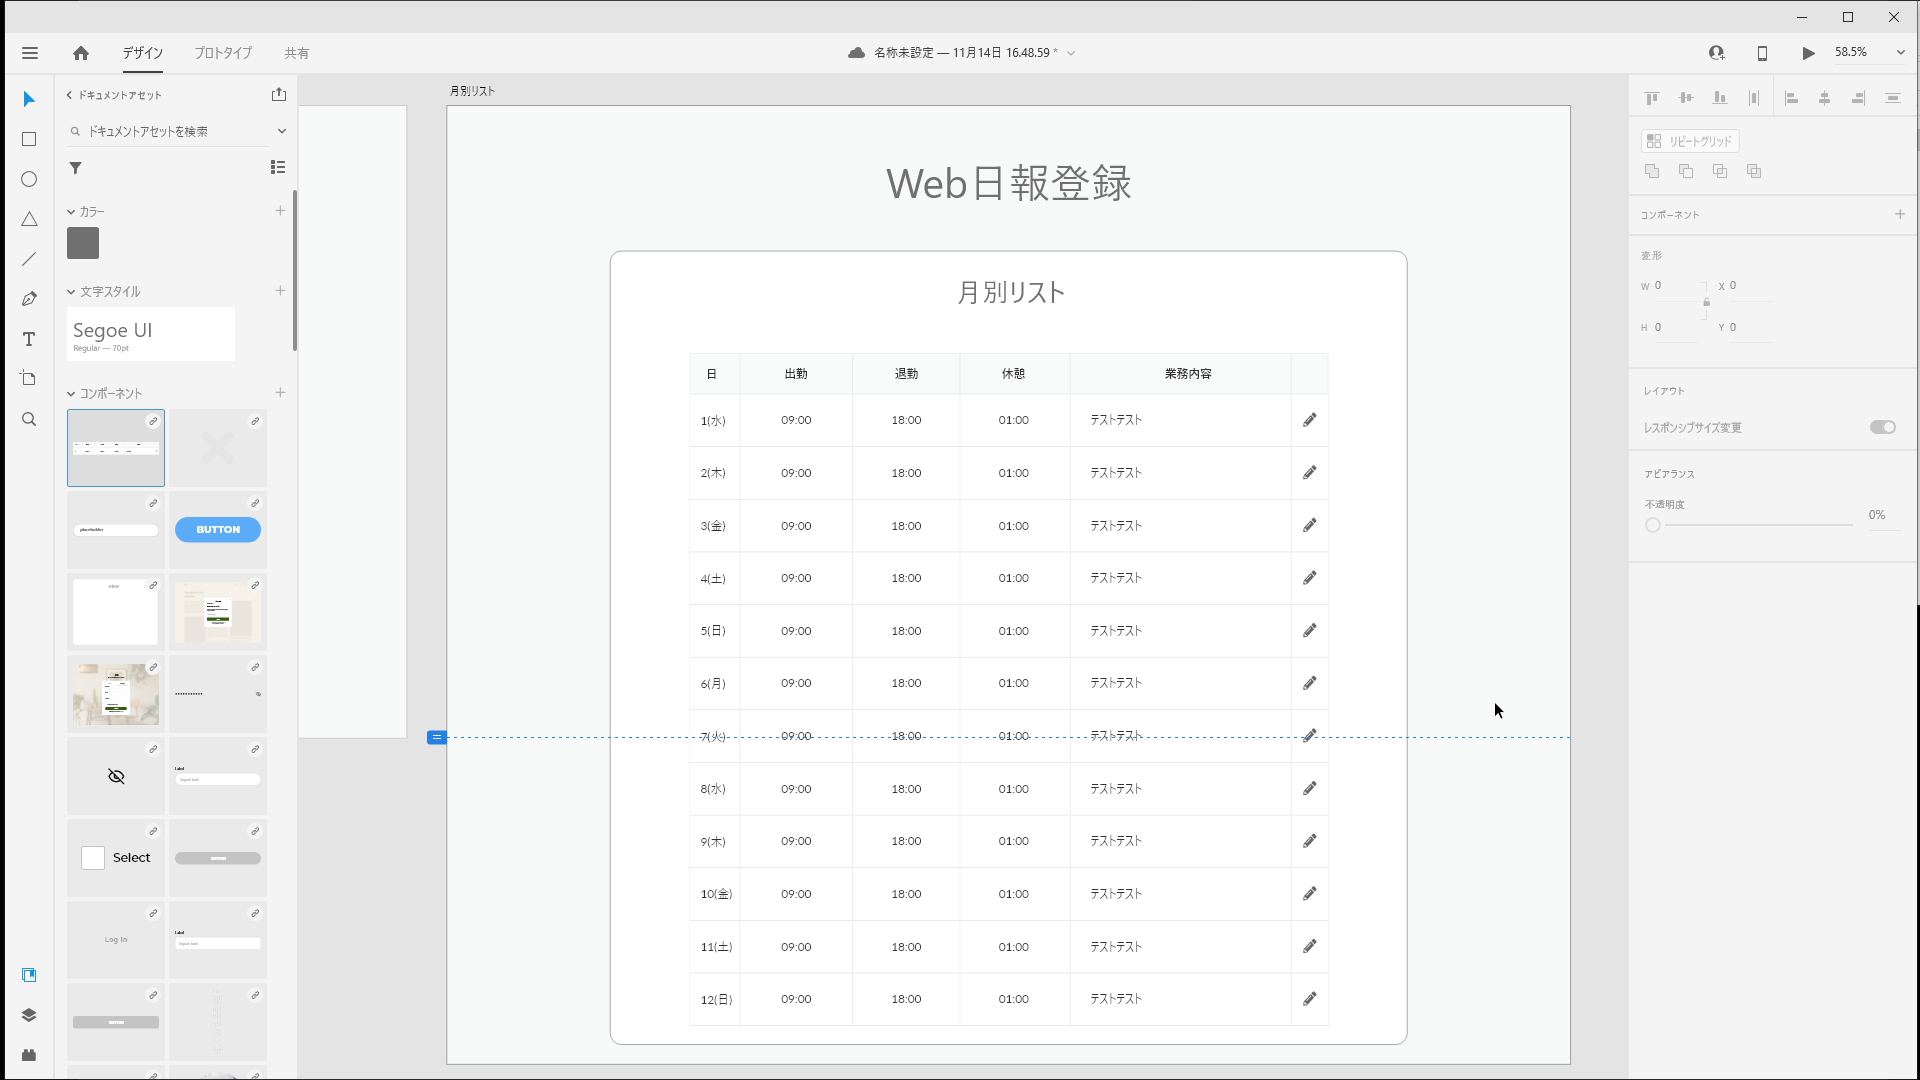Go to the Home screen icon

81,53
